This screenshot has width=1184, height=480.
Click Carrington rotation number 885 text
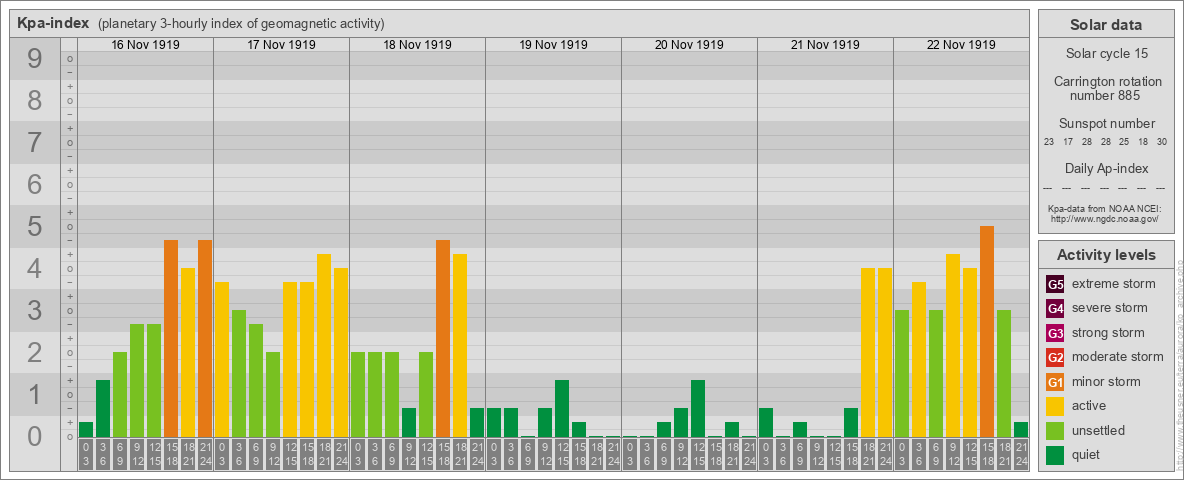(1106, 88)
